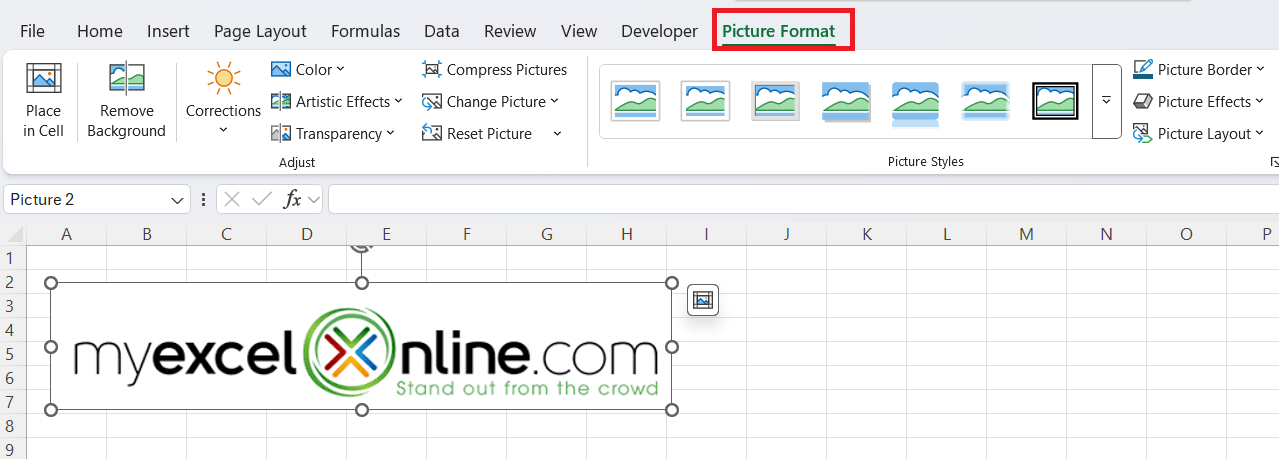
Task: Open the Page Layout tab
Action: [260, 31]
